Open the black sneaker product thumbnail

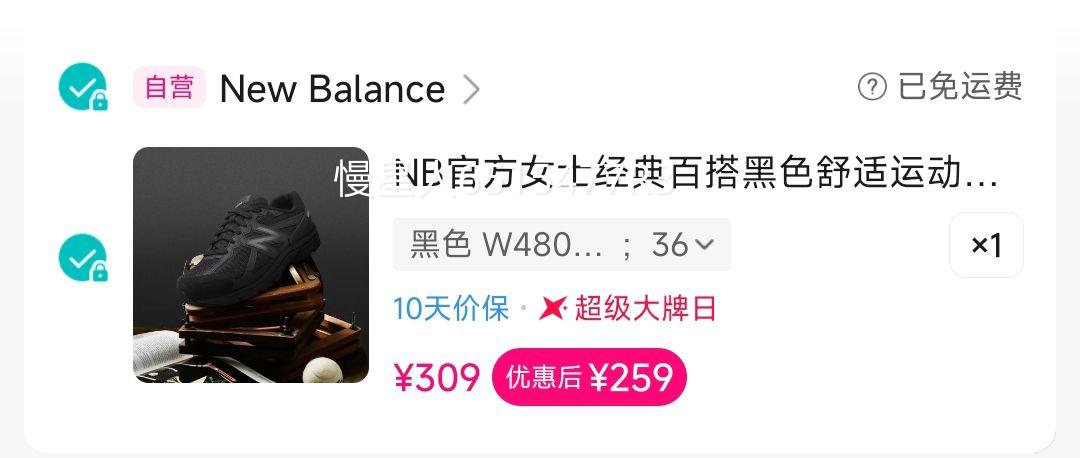251,265
